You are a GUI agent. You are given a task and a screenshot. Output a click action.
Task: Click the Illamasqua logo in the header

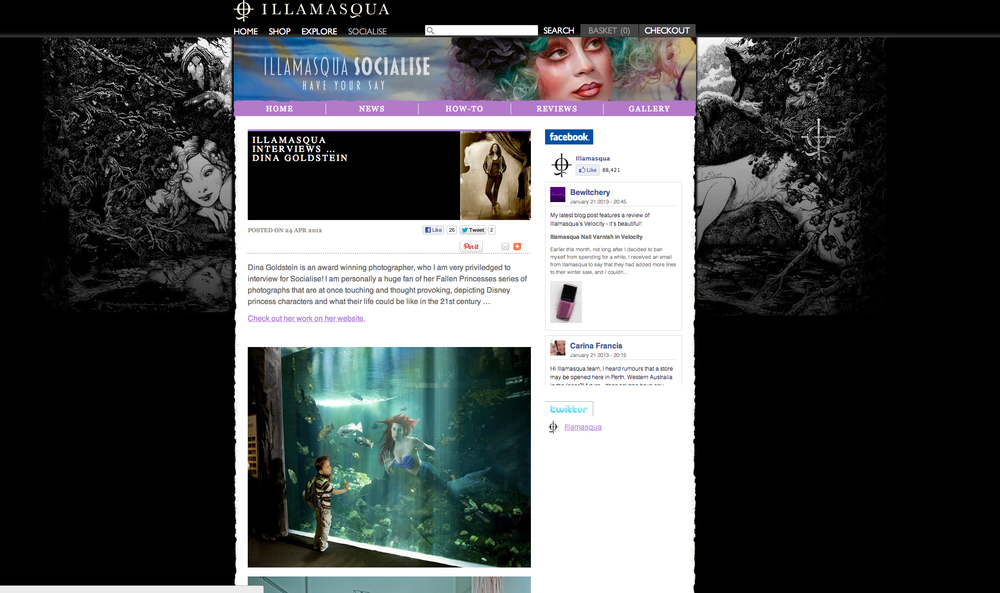click(x=311, y=10)
